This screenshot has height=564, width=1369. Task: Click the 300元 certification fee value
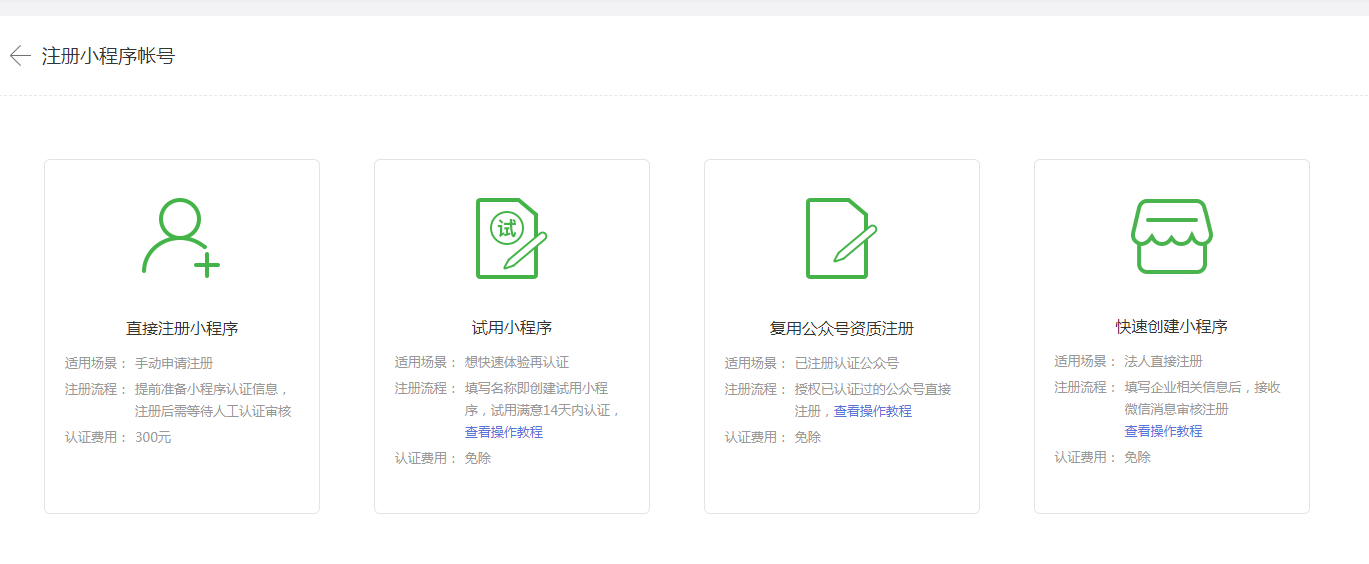pyautogui.click(x=153, y=437)
